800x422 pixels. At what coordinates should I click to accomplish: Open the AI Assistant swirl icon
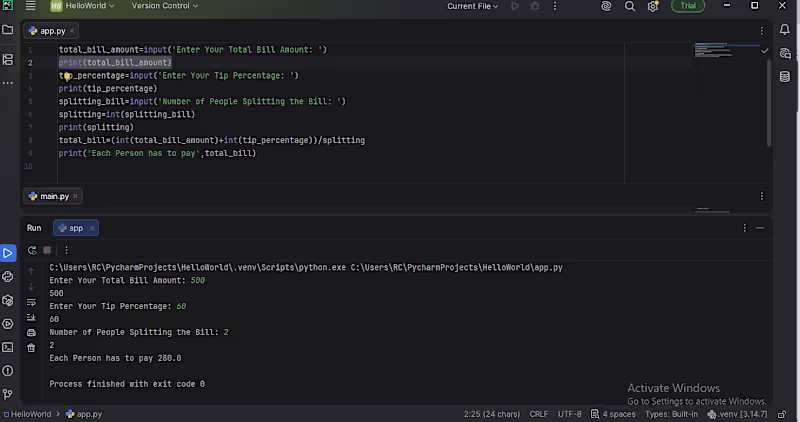(x=606, y=6)
